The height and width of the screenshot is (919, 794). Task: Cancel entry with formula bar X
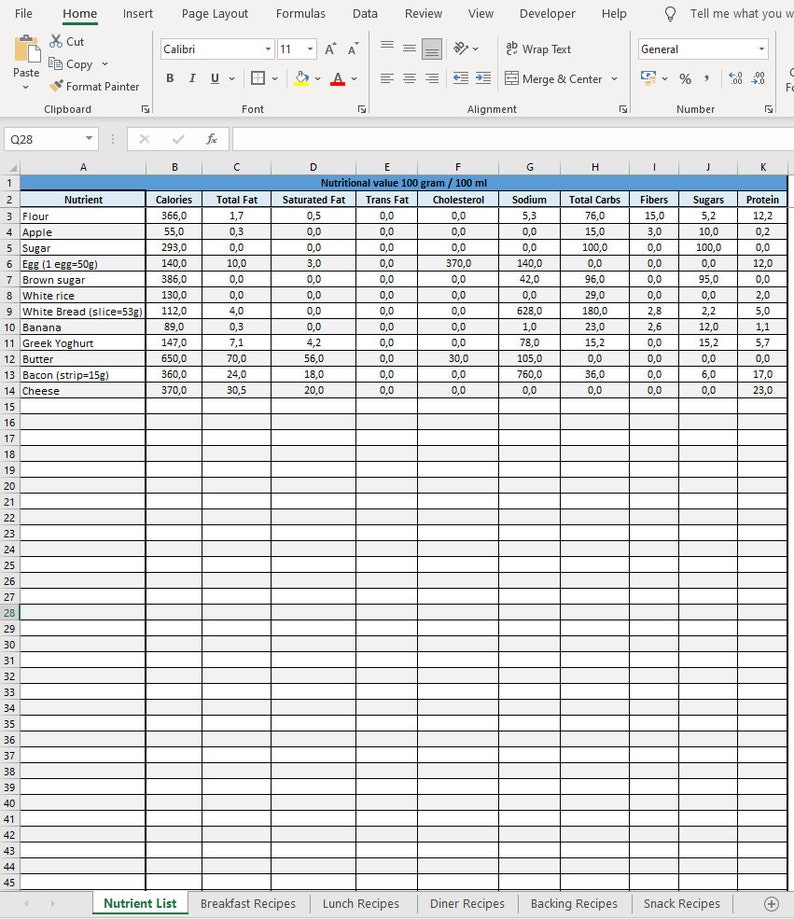(x=144, y=139)
